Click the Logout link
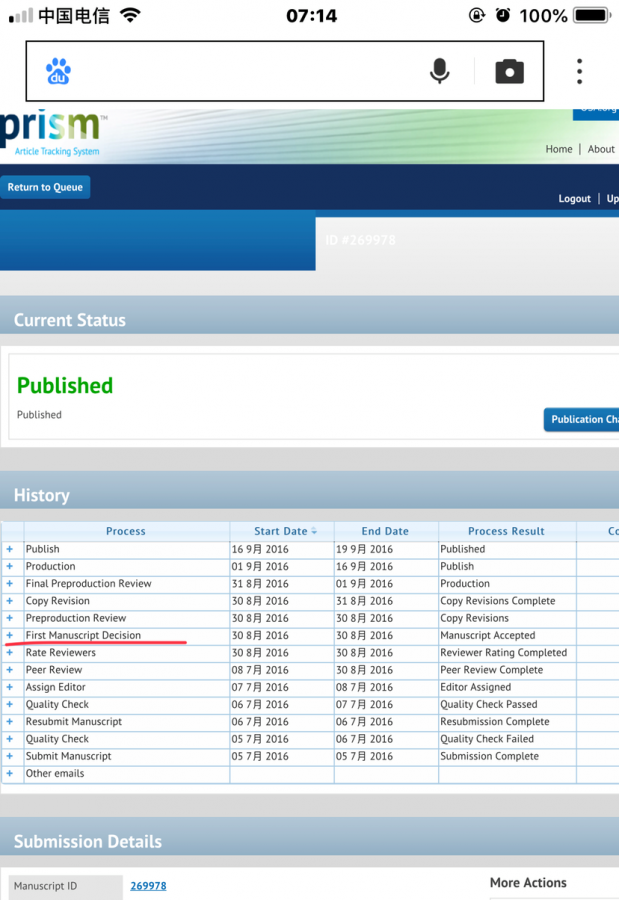The width and height of the screenshot is (619, 900). click(x=574, y=199)
